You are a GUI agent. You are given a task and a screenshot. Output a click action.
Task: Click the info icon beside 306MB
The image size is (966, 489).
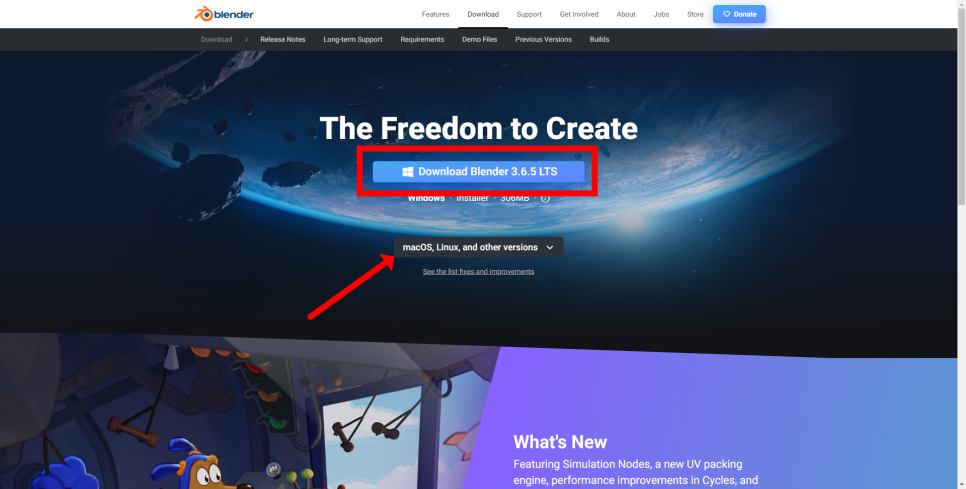pos(545,198)
